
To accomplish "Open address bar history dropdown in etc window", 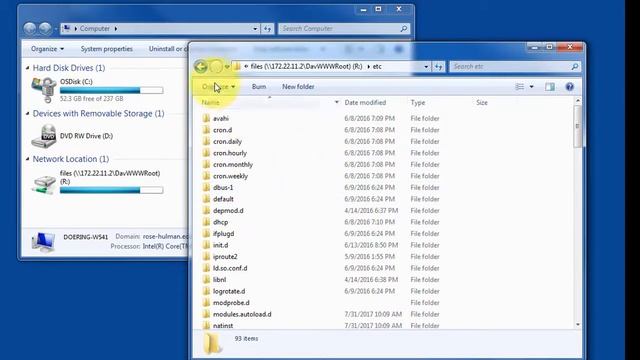I will 426,67.
